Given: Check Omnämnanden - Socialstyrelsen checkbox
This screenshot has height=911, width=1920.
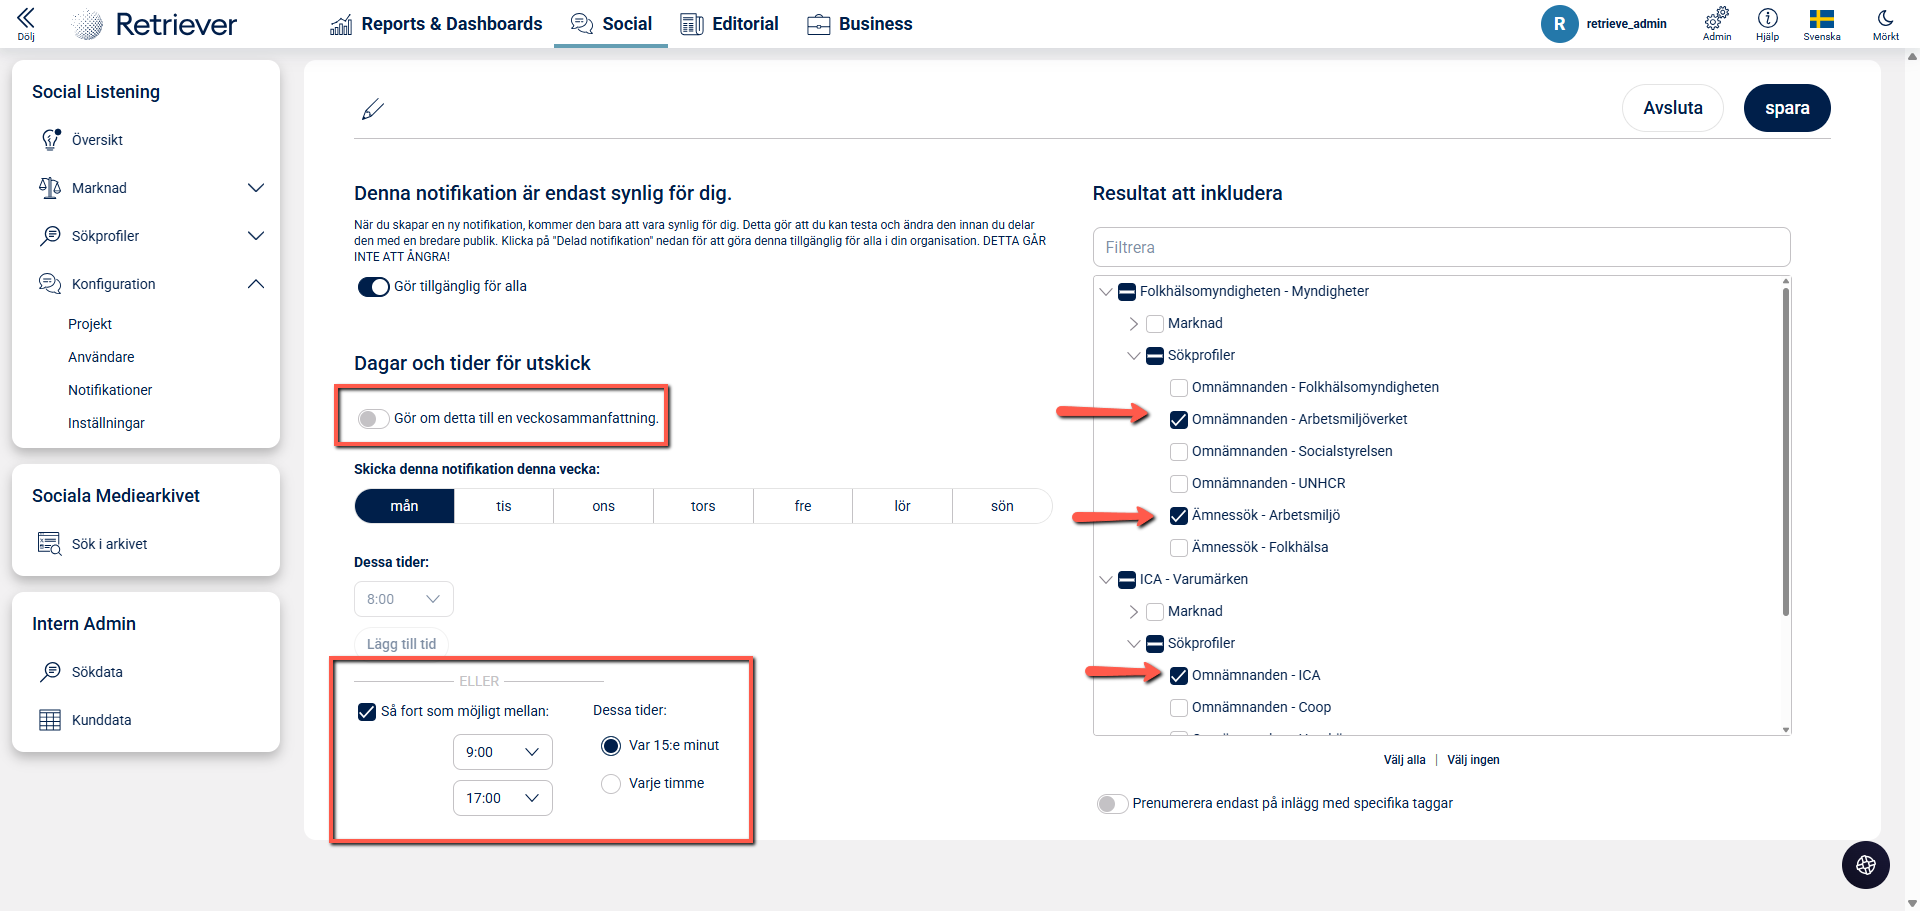Looking at the screenshot, I should (1179, 452).
